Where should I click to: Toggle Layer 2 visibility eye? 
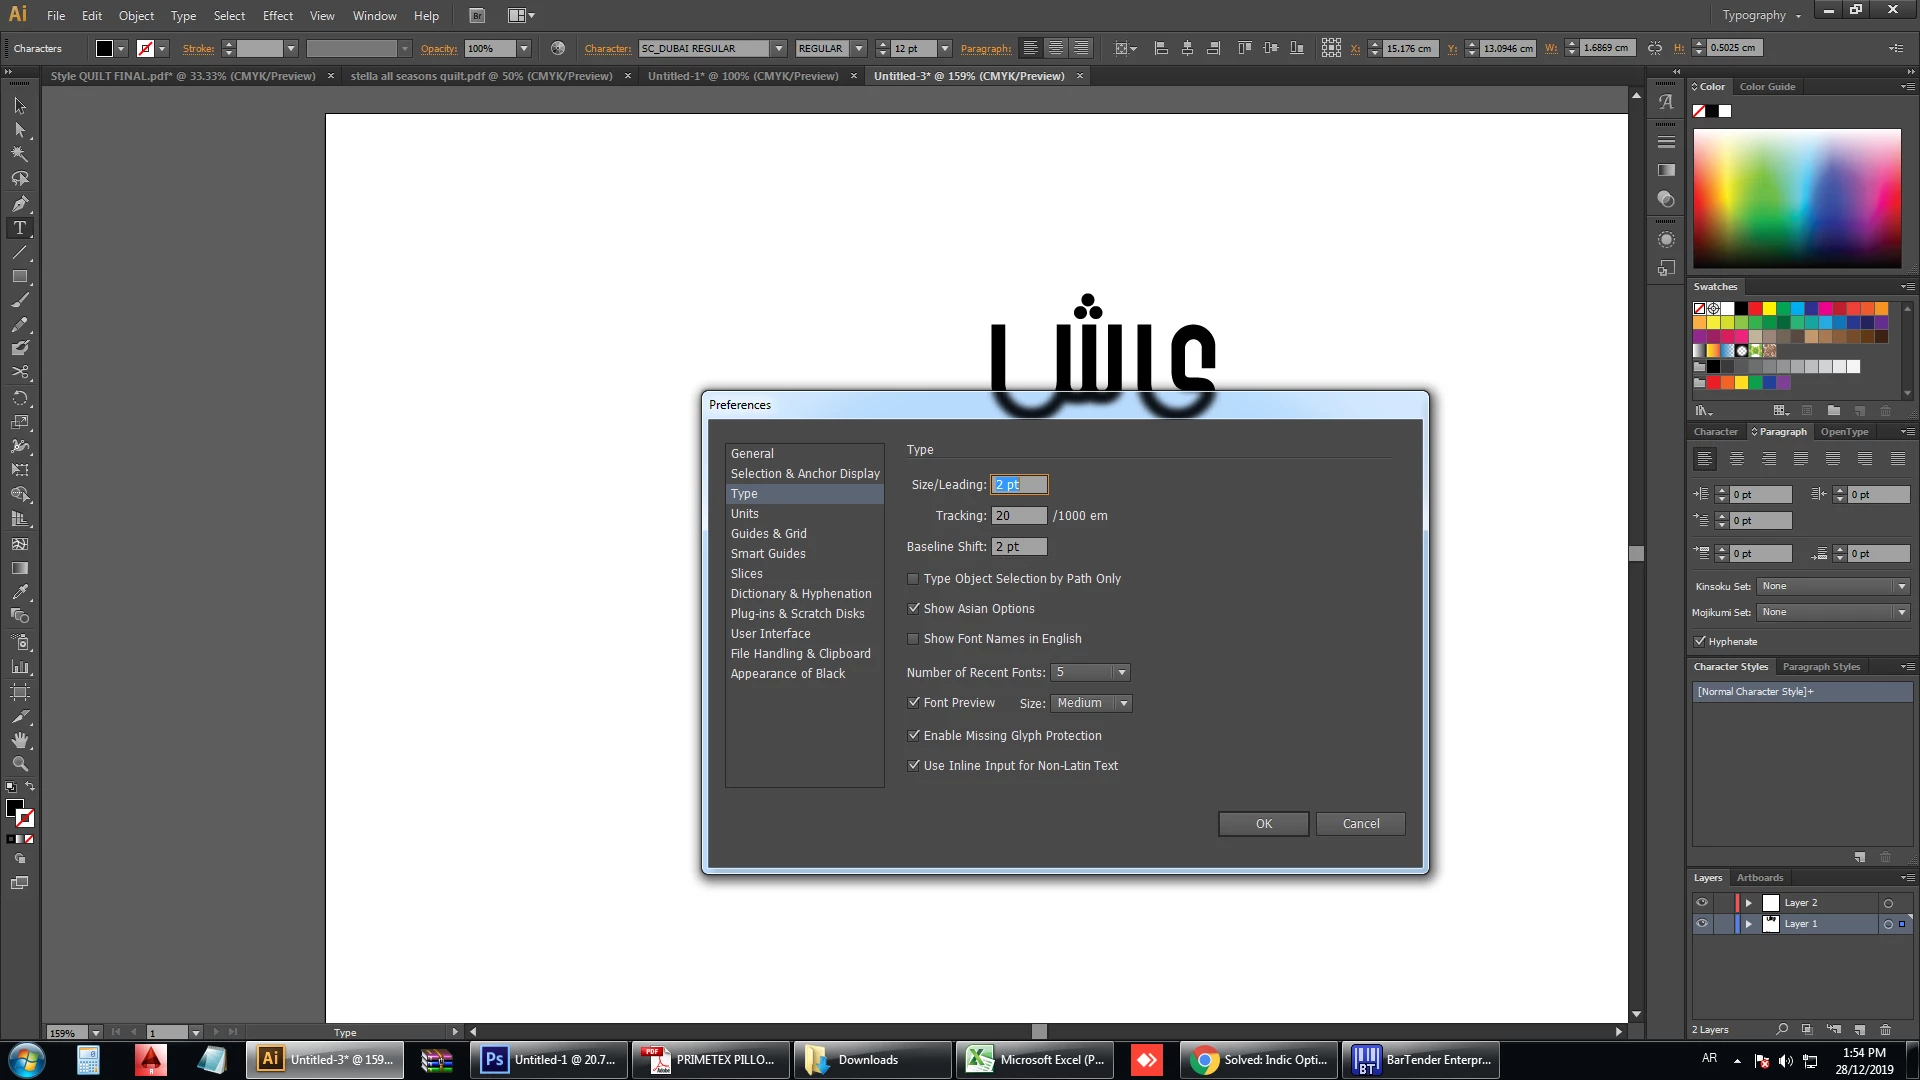click(x=1701, y=902)
